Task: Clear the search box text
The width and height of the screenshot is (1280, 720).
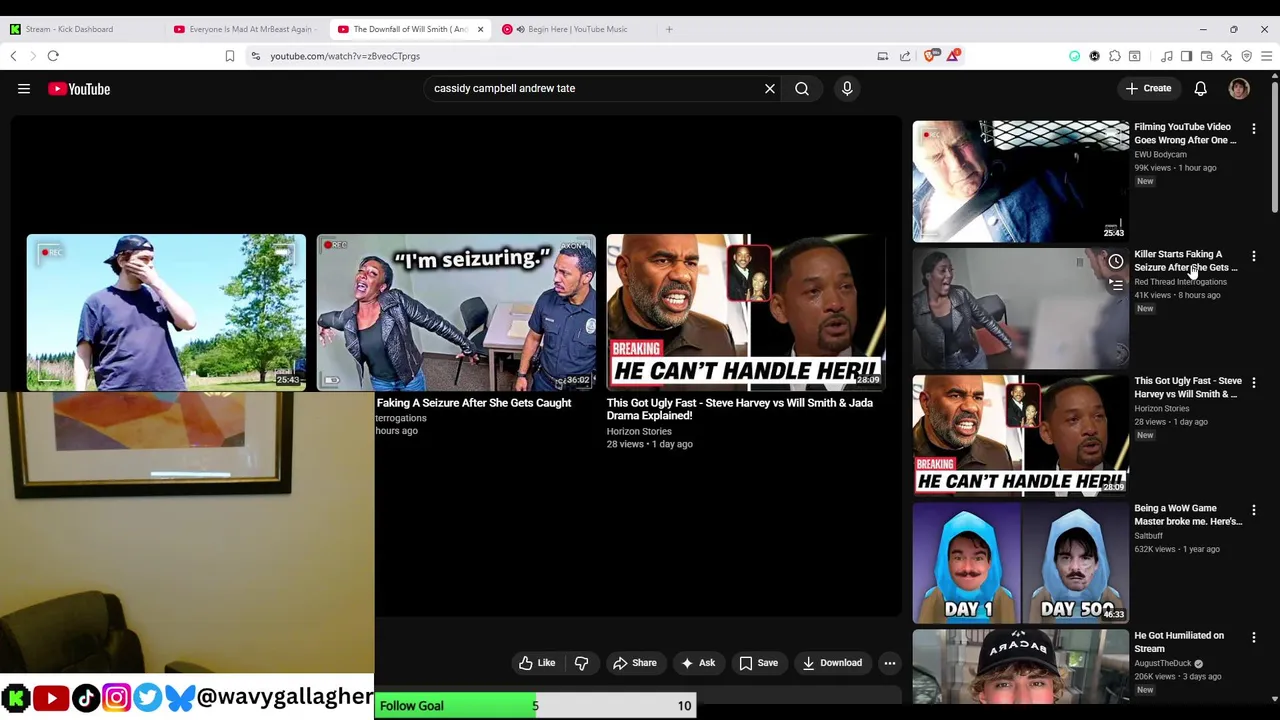Action: click(x=770, y=88)
